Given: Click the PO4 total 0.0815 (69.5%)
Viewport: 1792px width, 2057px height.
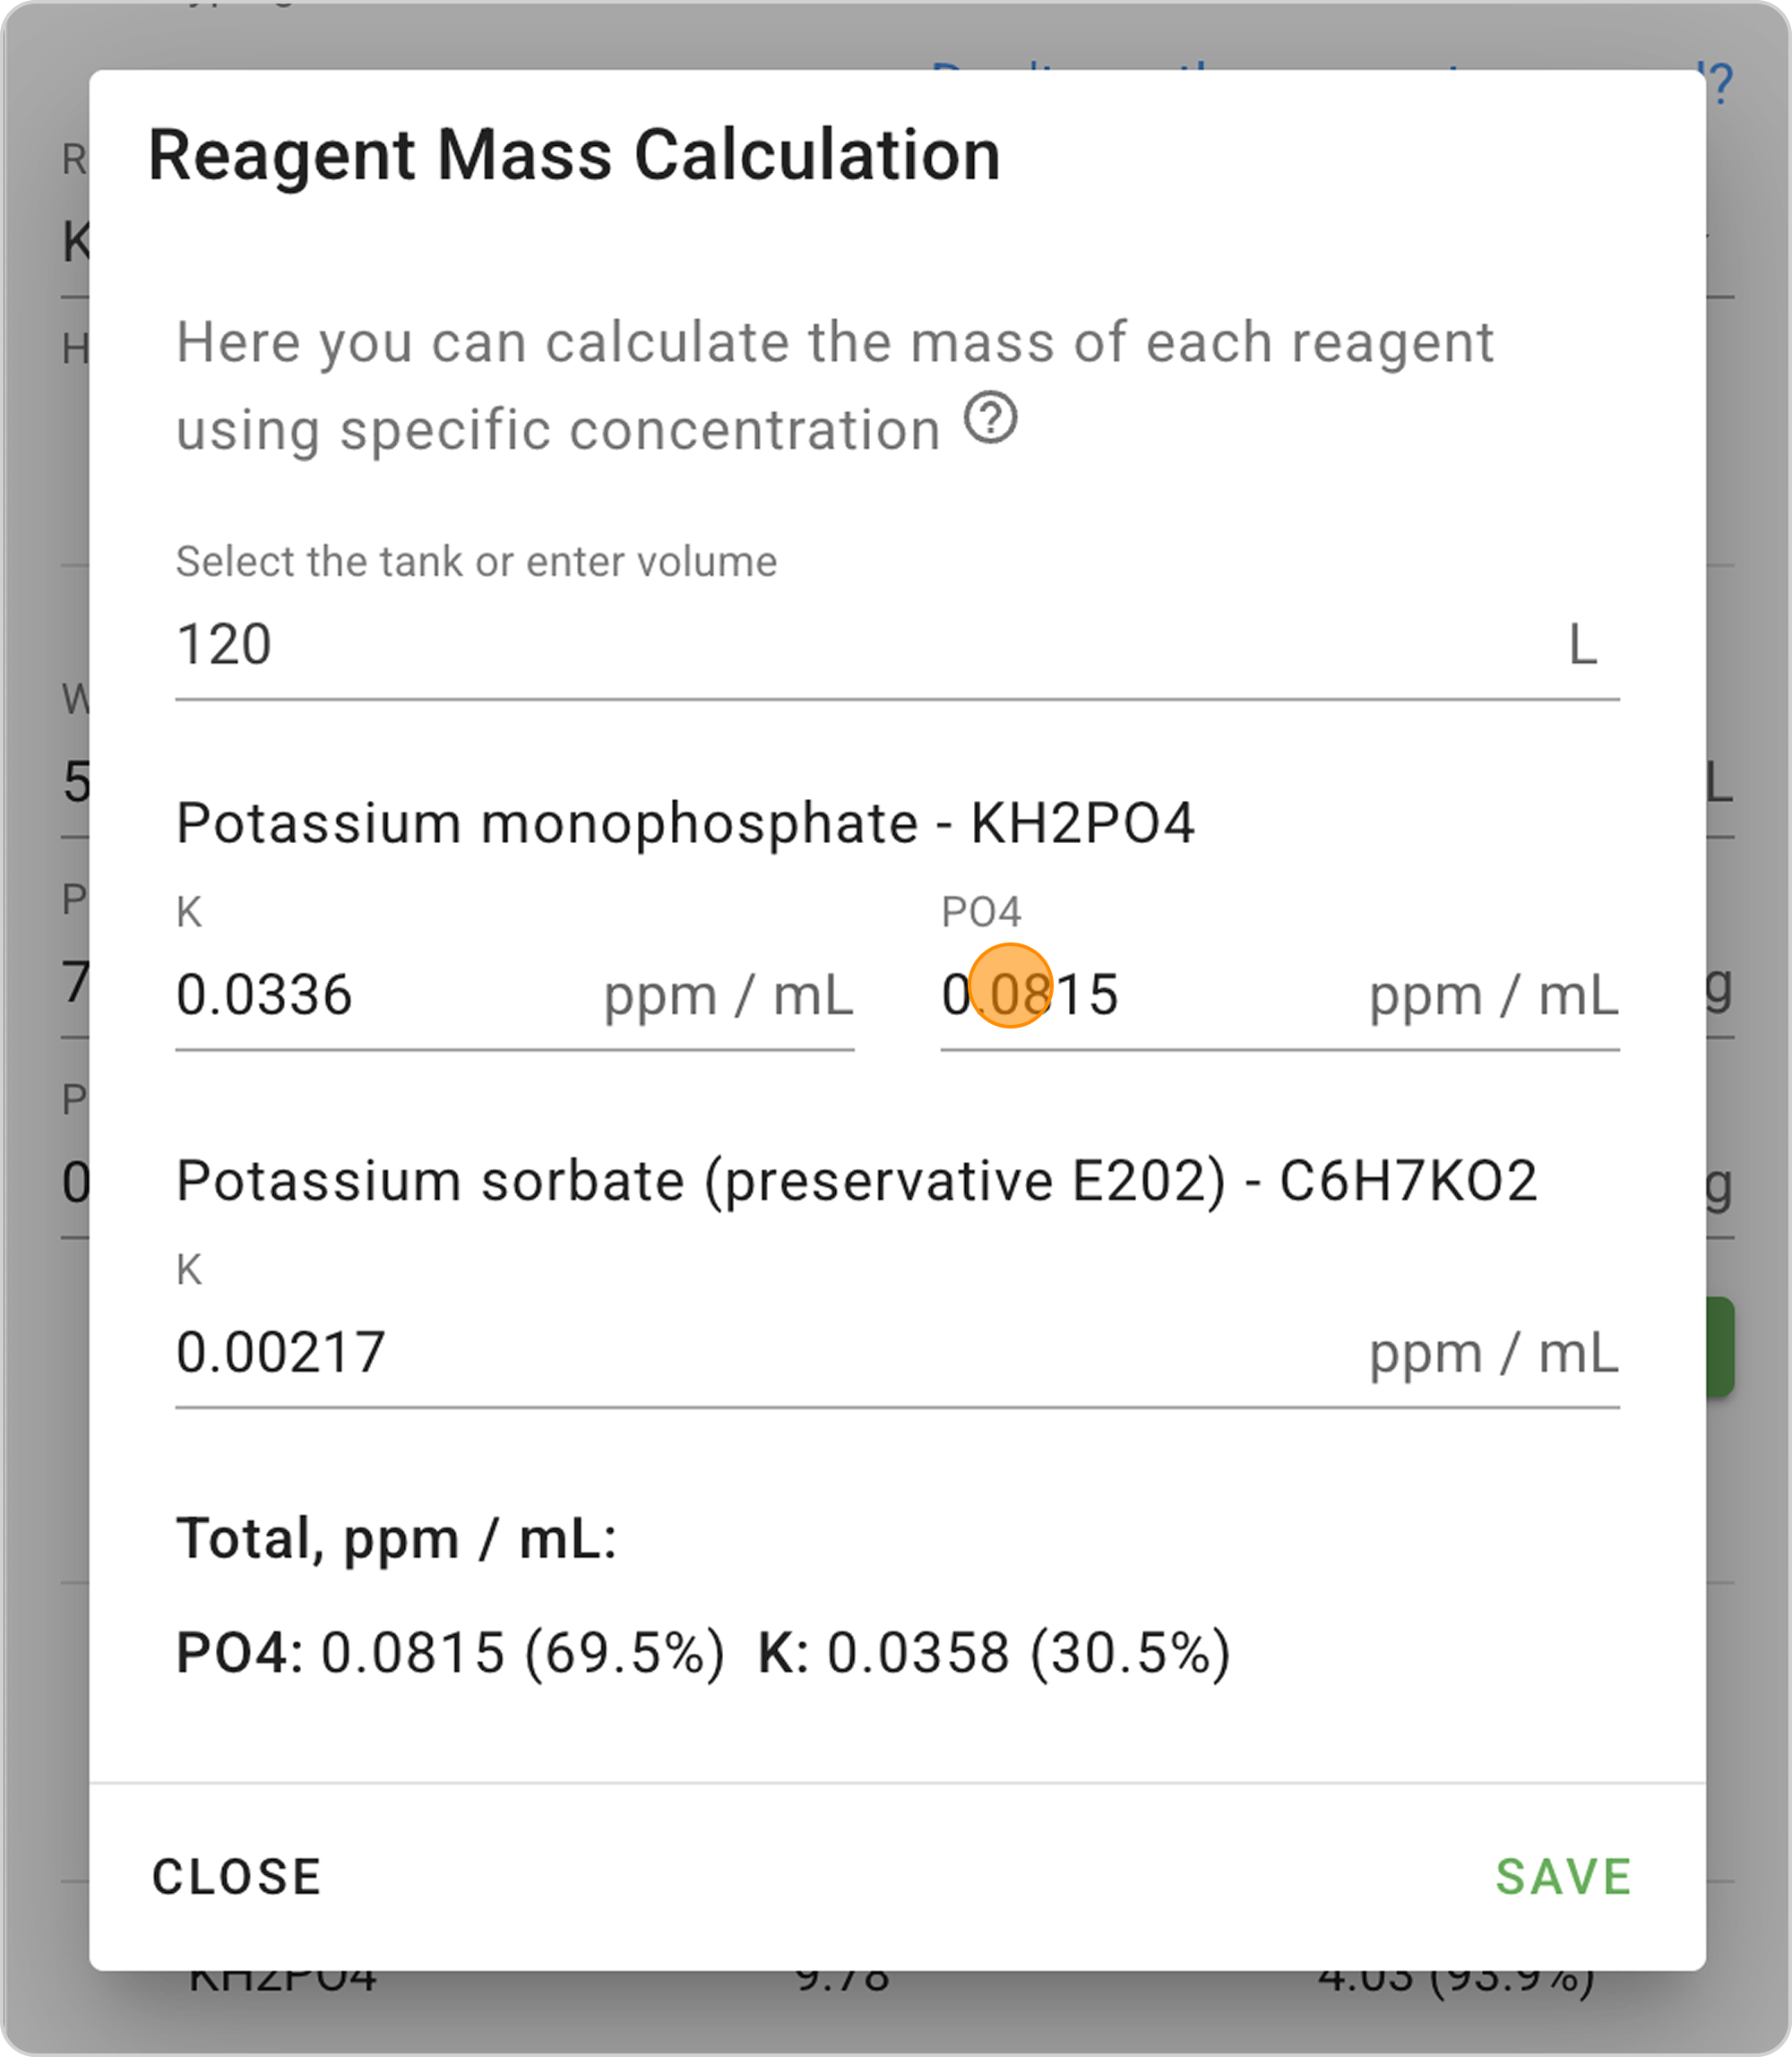Looking at the screenshot, I should pyautogui.click(x=450, y=1652).
